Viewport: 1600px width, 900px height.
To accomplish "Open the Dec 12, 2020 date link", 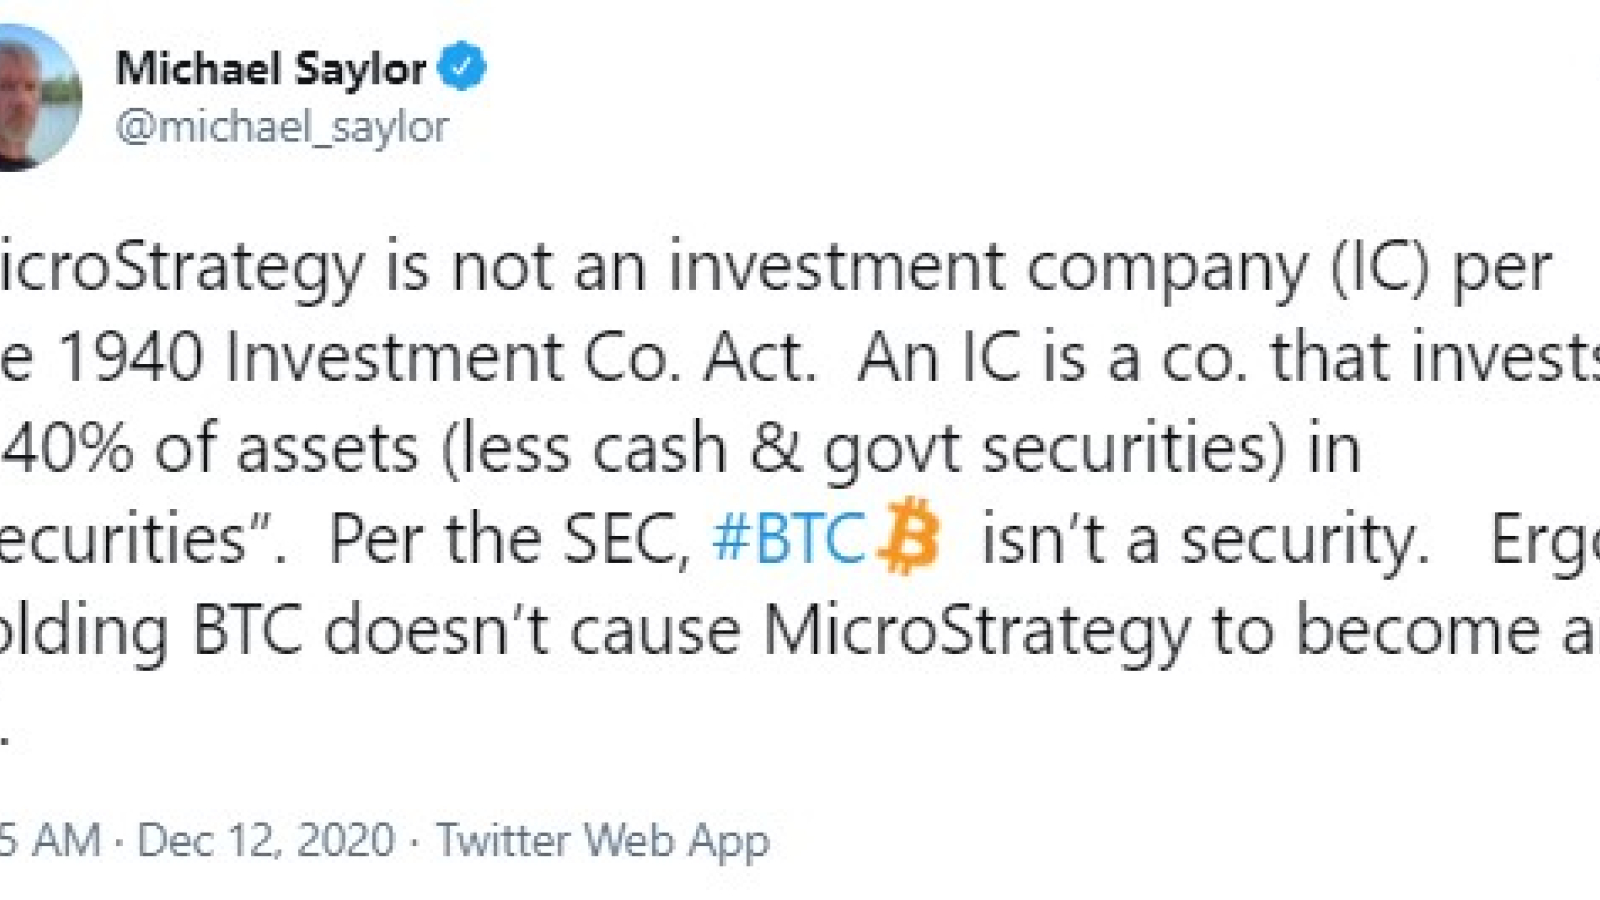I will [x=266, y=839].
